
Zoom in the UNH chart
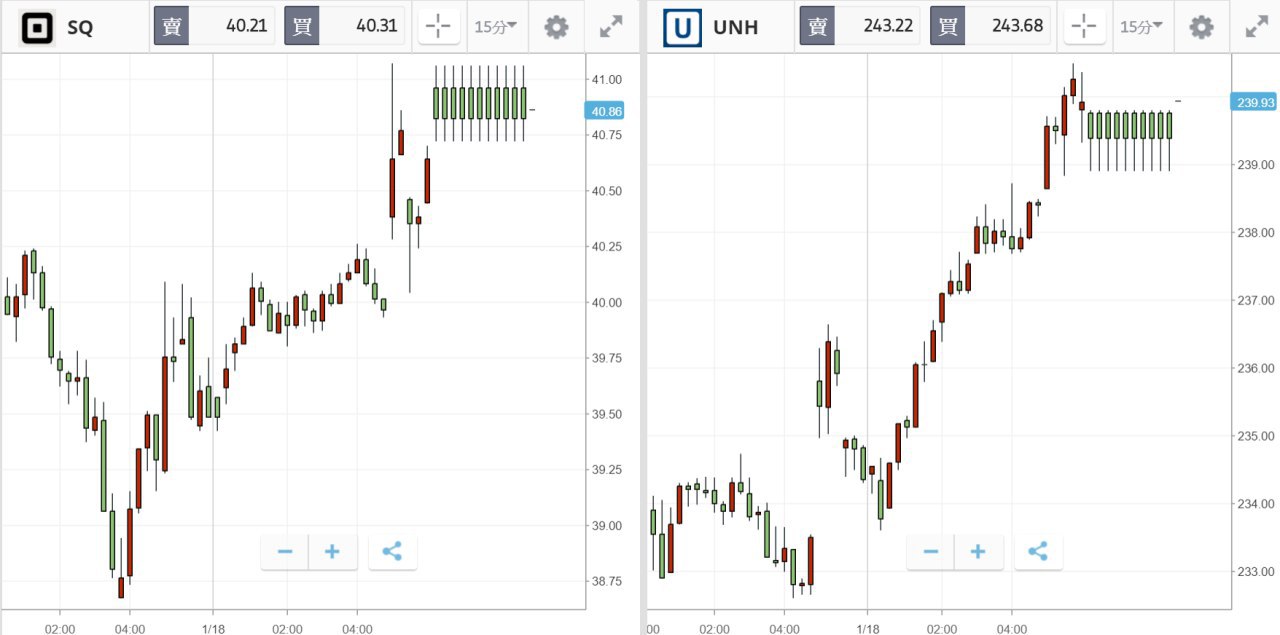click(x=978, y=551)
